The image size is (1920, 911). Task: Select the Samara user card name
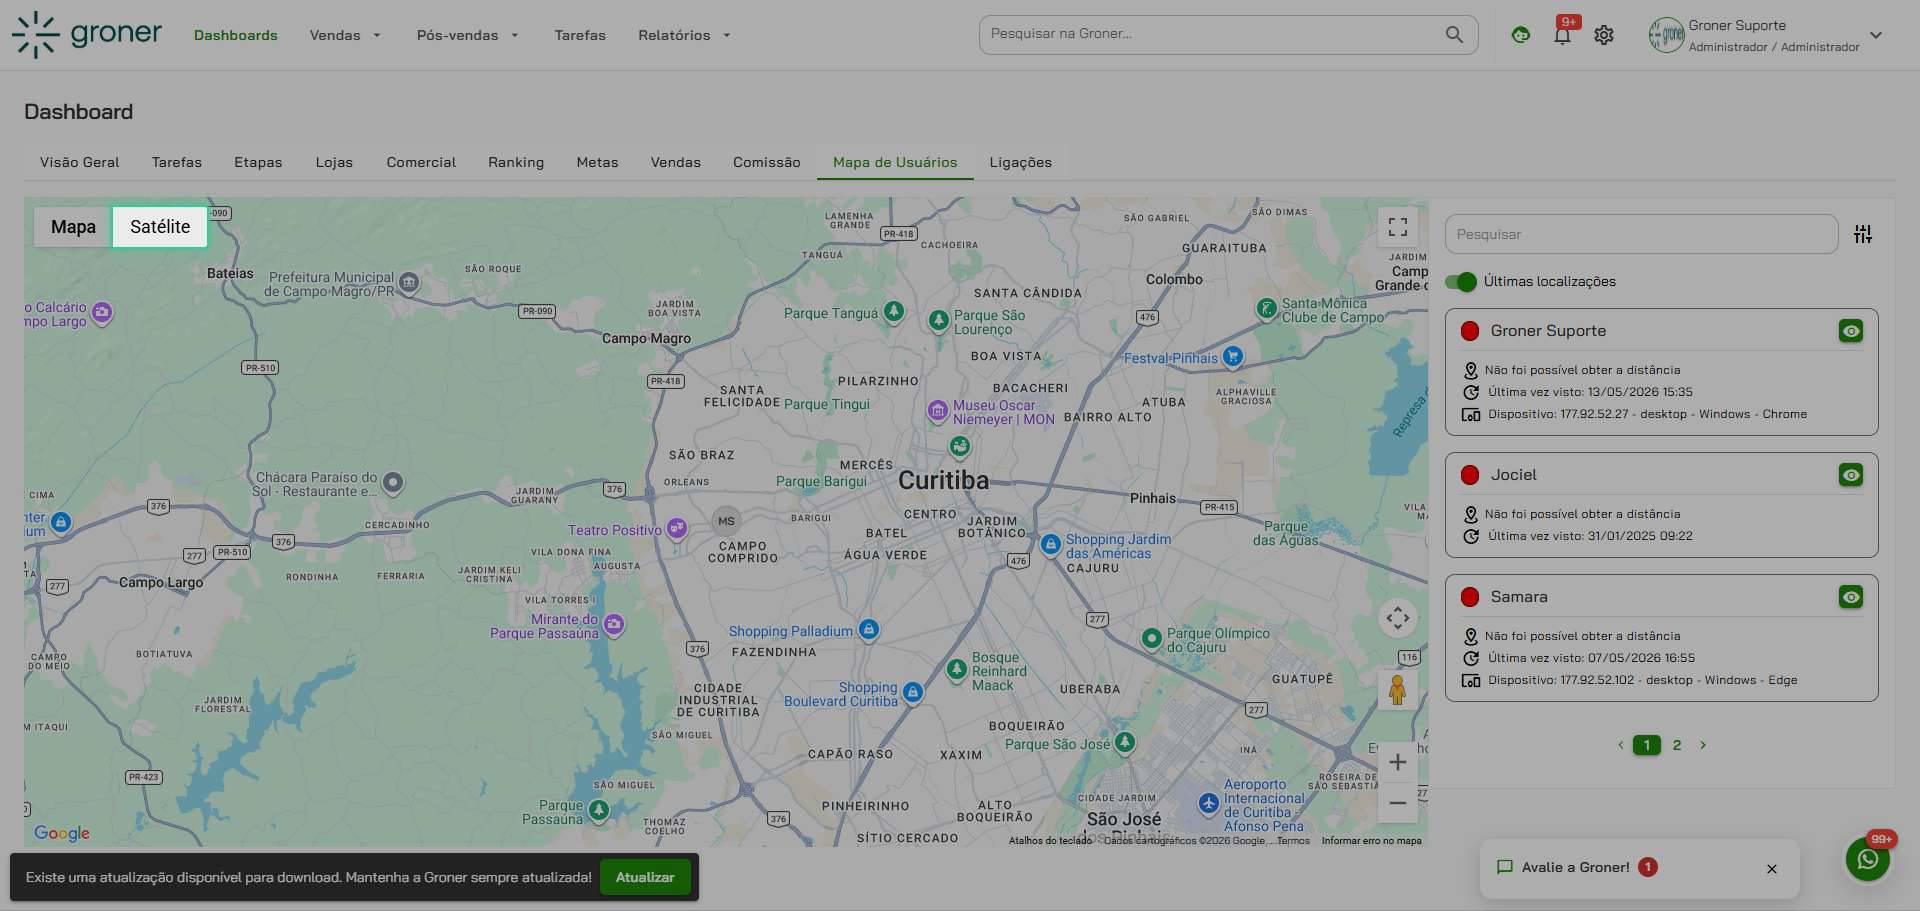click(1519, 597)
